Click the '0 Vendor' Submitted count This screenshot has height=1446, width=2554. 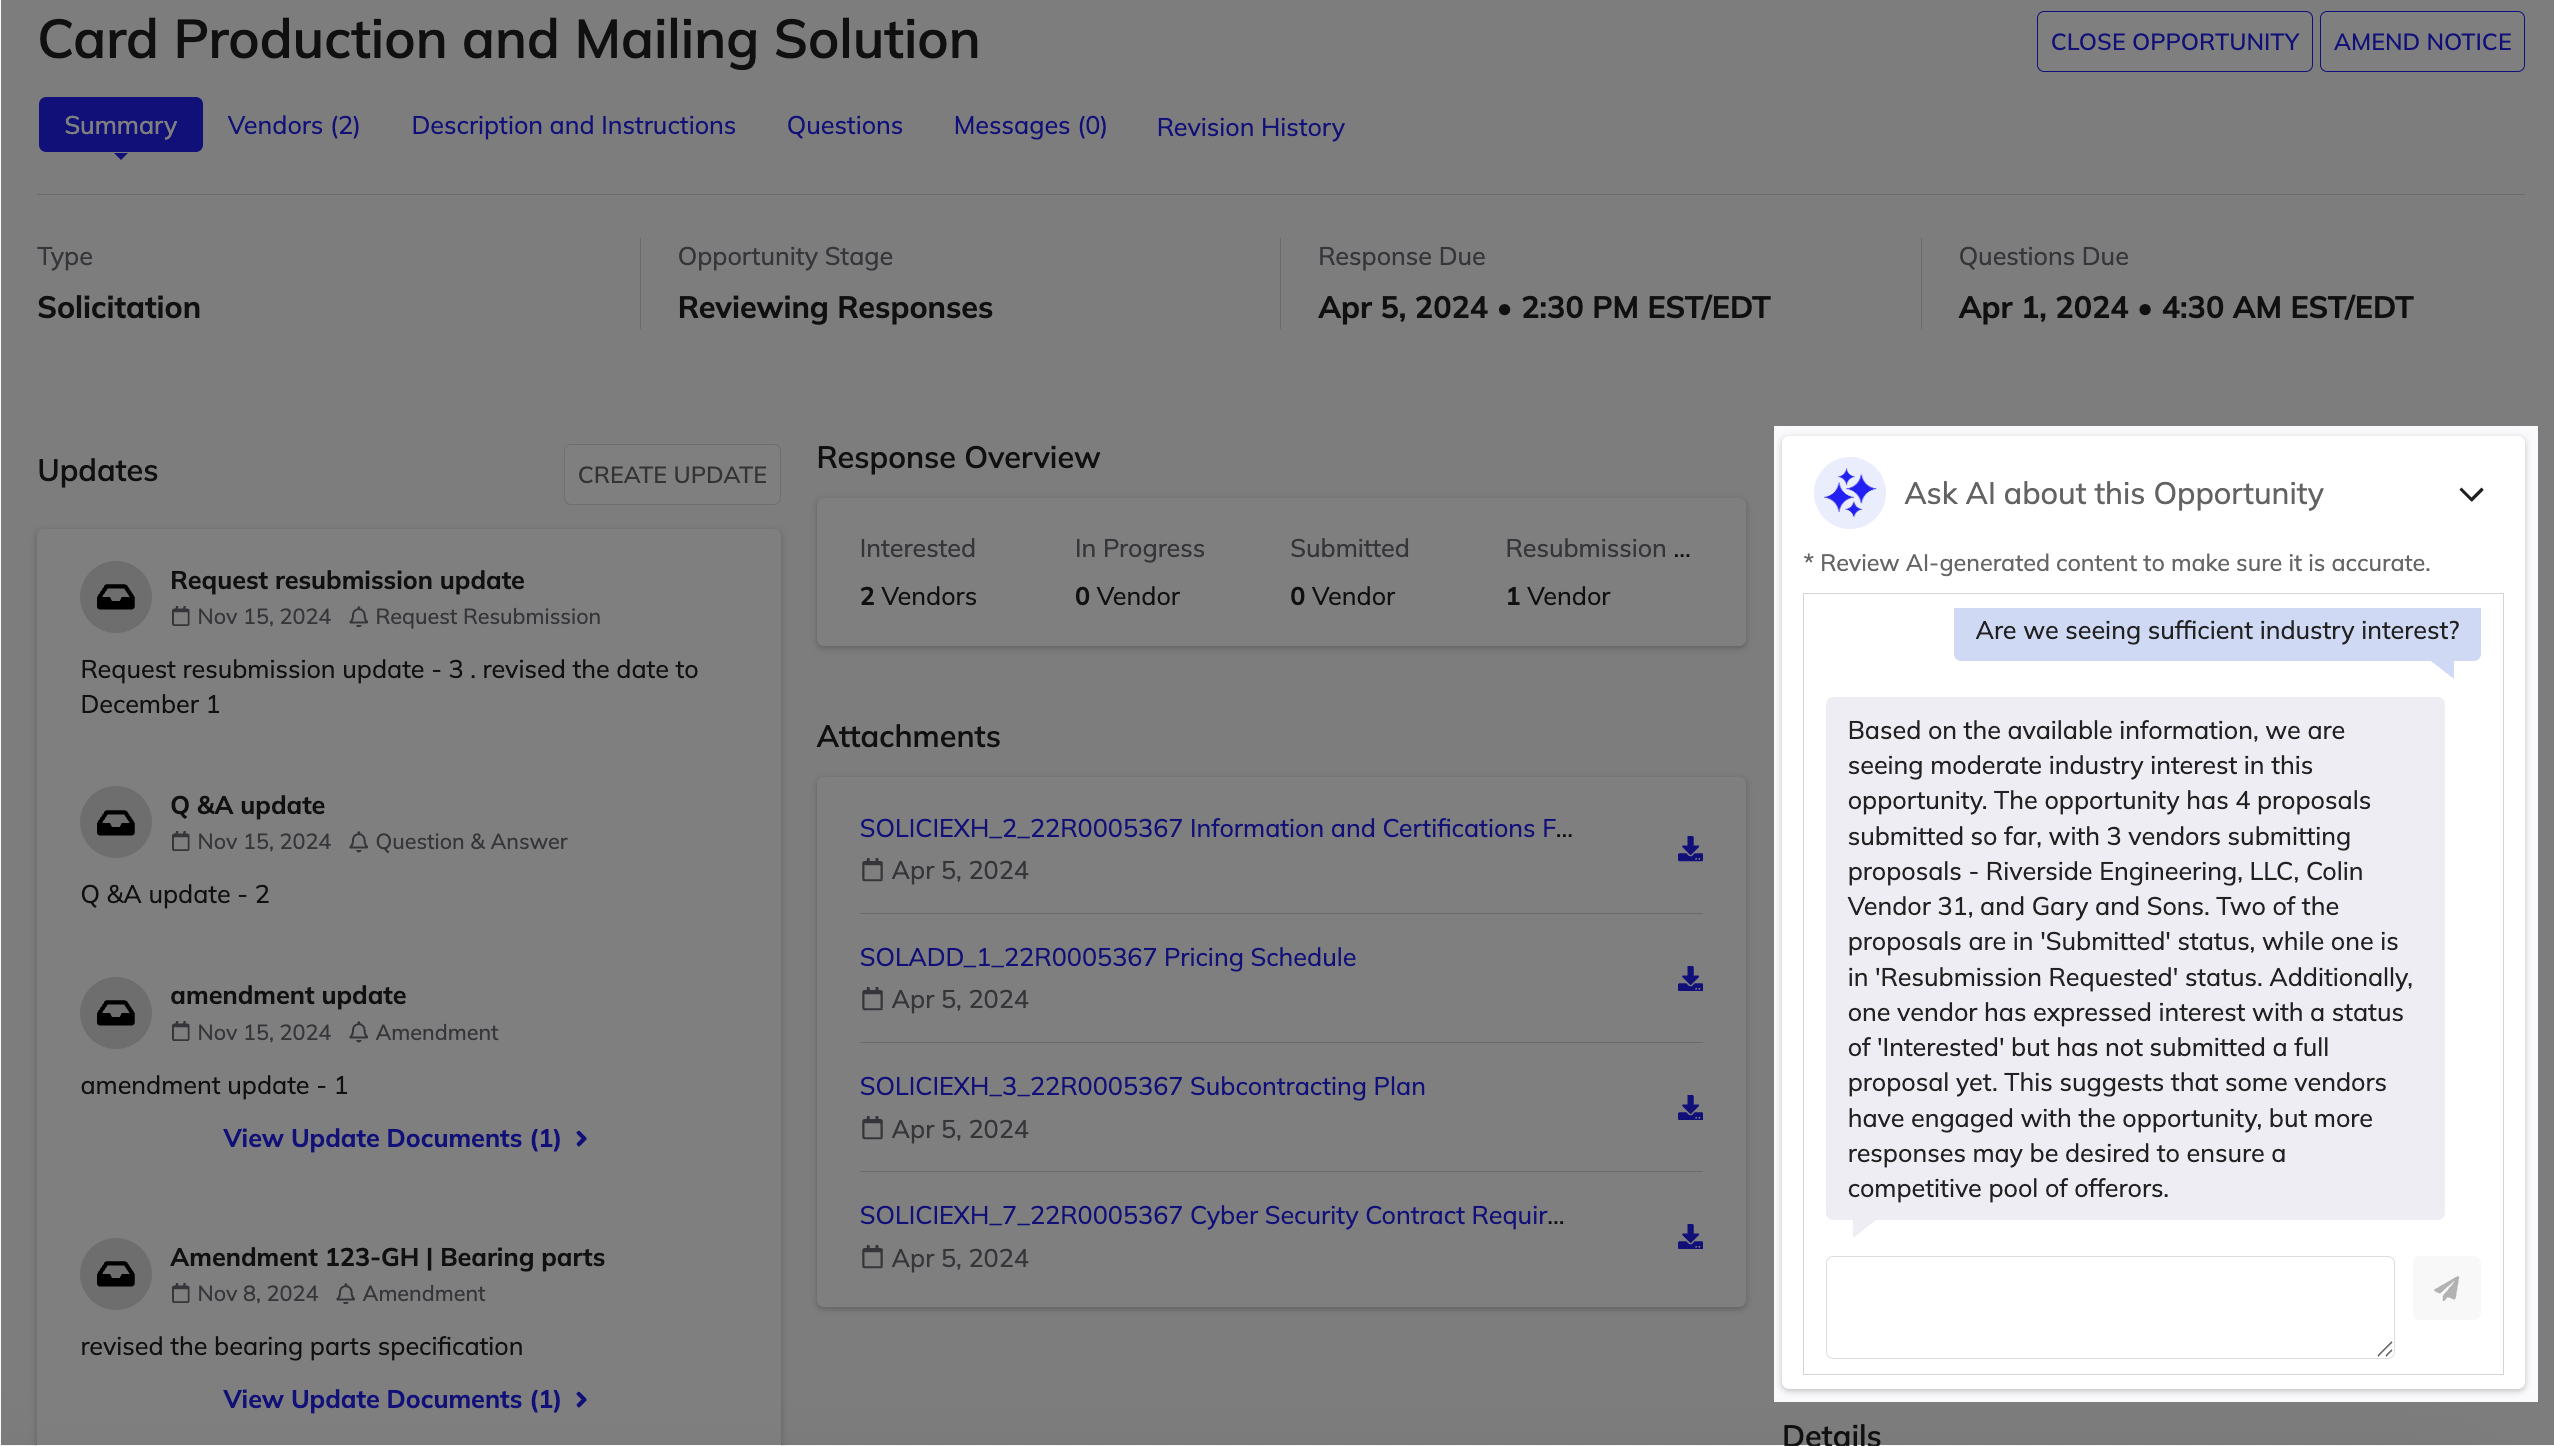point(1342,596)
